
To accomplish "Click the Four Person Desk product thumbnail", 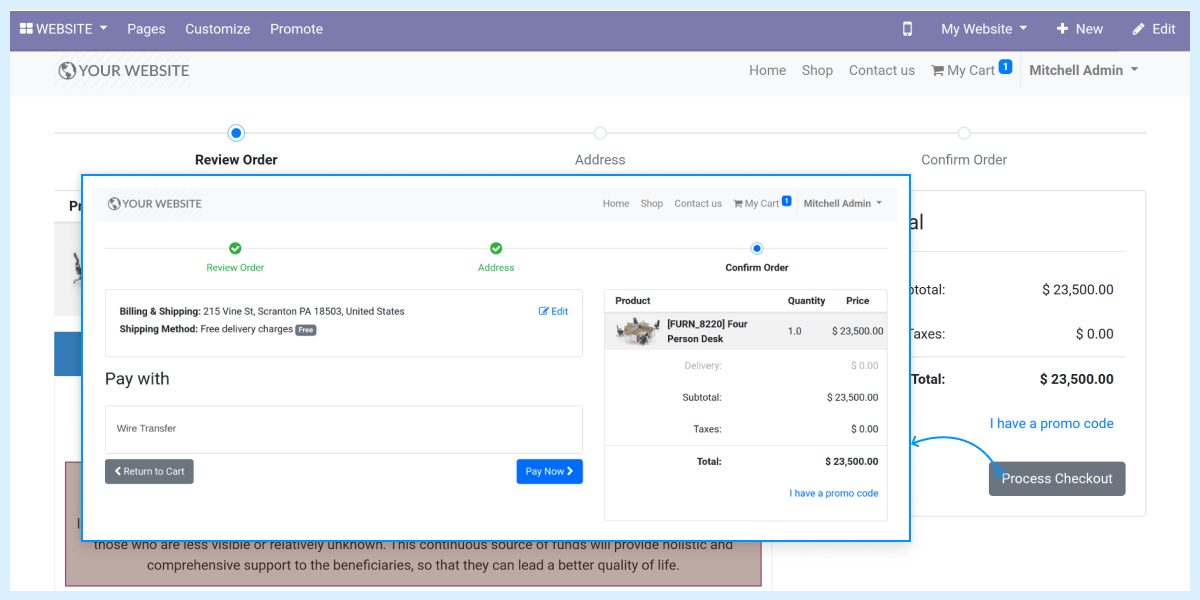I will pyautogui.click(x=636, y=333).
